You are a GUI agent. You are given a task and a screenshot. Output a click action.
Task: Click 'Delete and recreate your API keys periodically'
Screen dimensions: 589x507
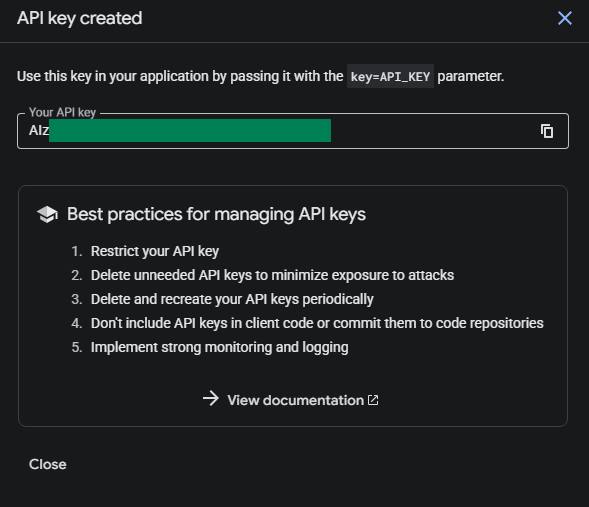232,299
